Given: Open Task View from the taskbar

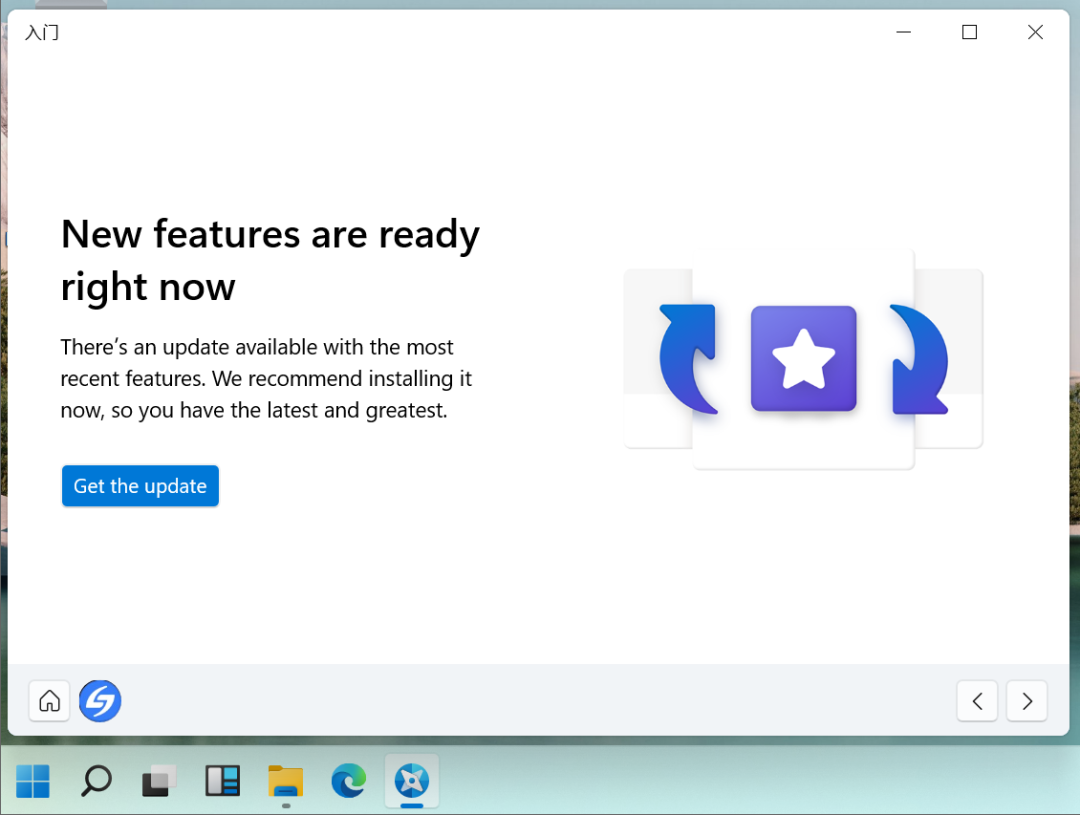Looking at the screenshot, I should (159, 781).
